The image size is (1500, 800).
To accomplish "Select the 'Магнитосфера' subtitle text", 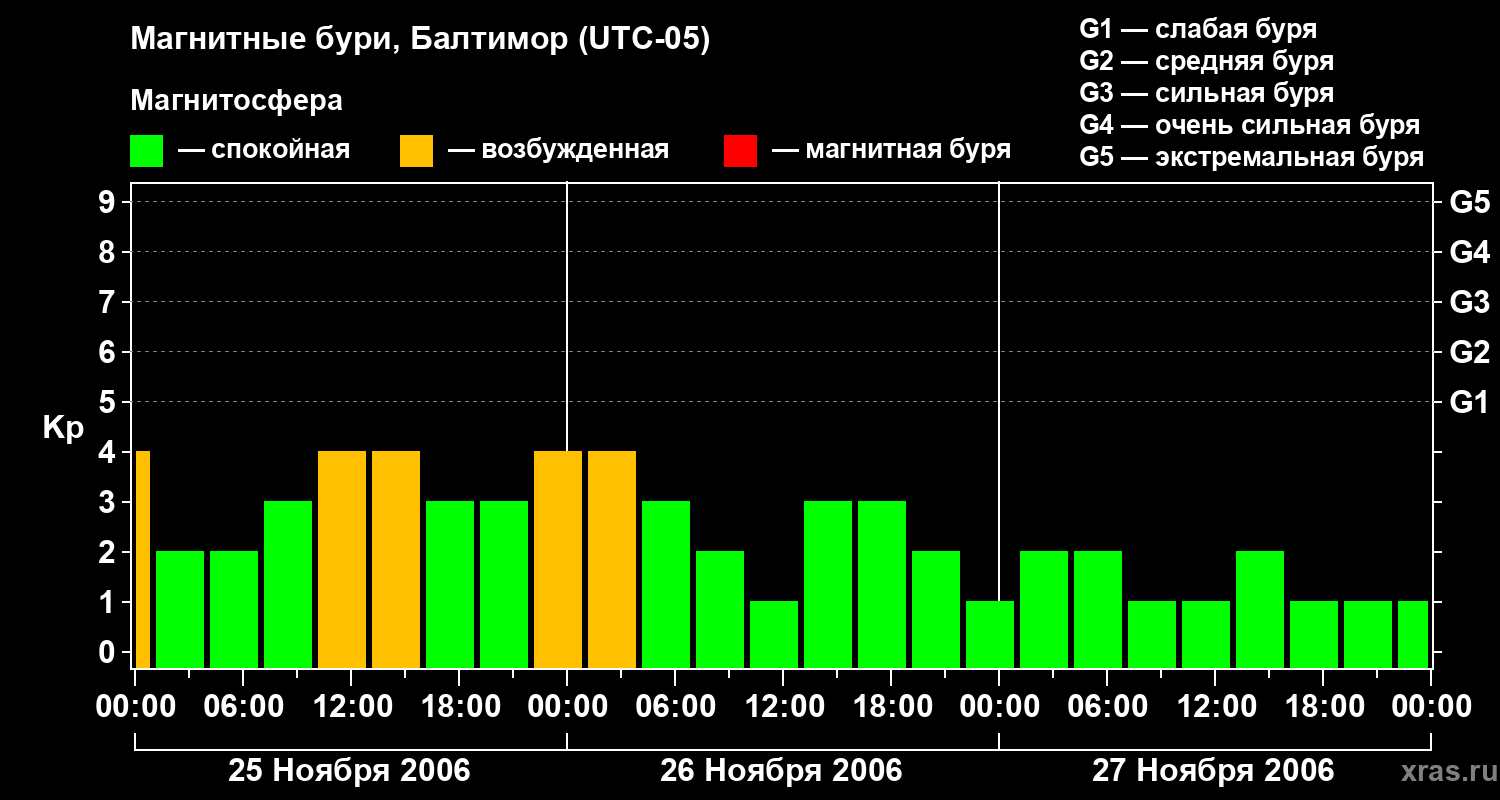I will coord(237,102).
